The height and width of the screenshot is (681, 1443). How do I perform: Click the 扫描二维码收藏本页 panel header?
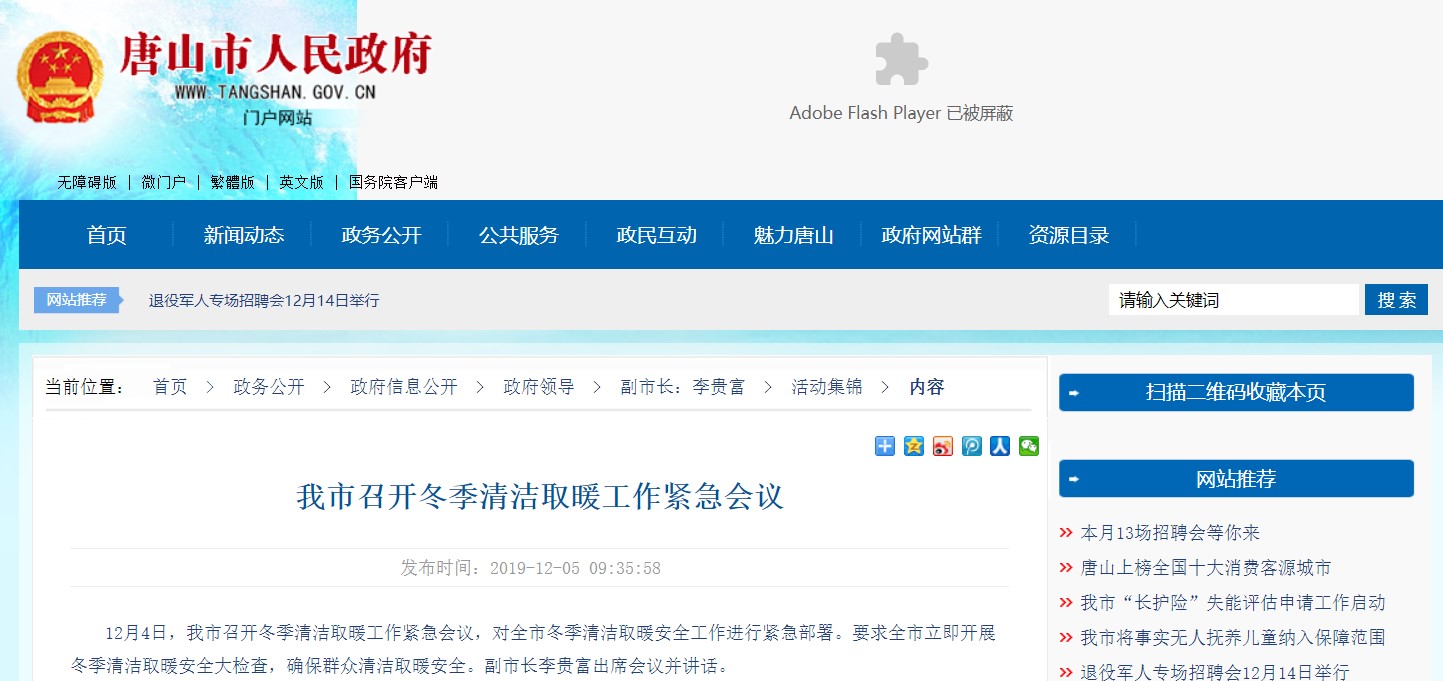(x=1236, y=393)
